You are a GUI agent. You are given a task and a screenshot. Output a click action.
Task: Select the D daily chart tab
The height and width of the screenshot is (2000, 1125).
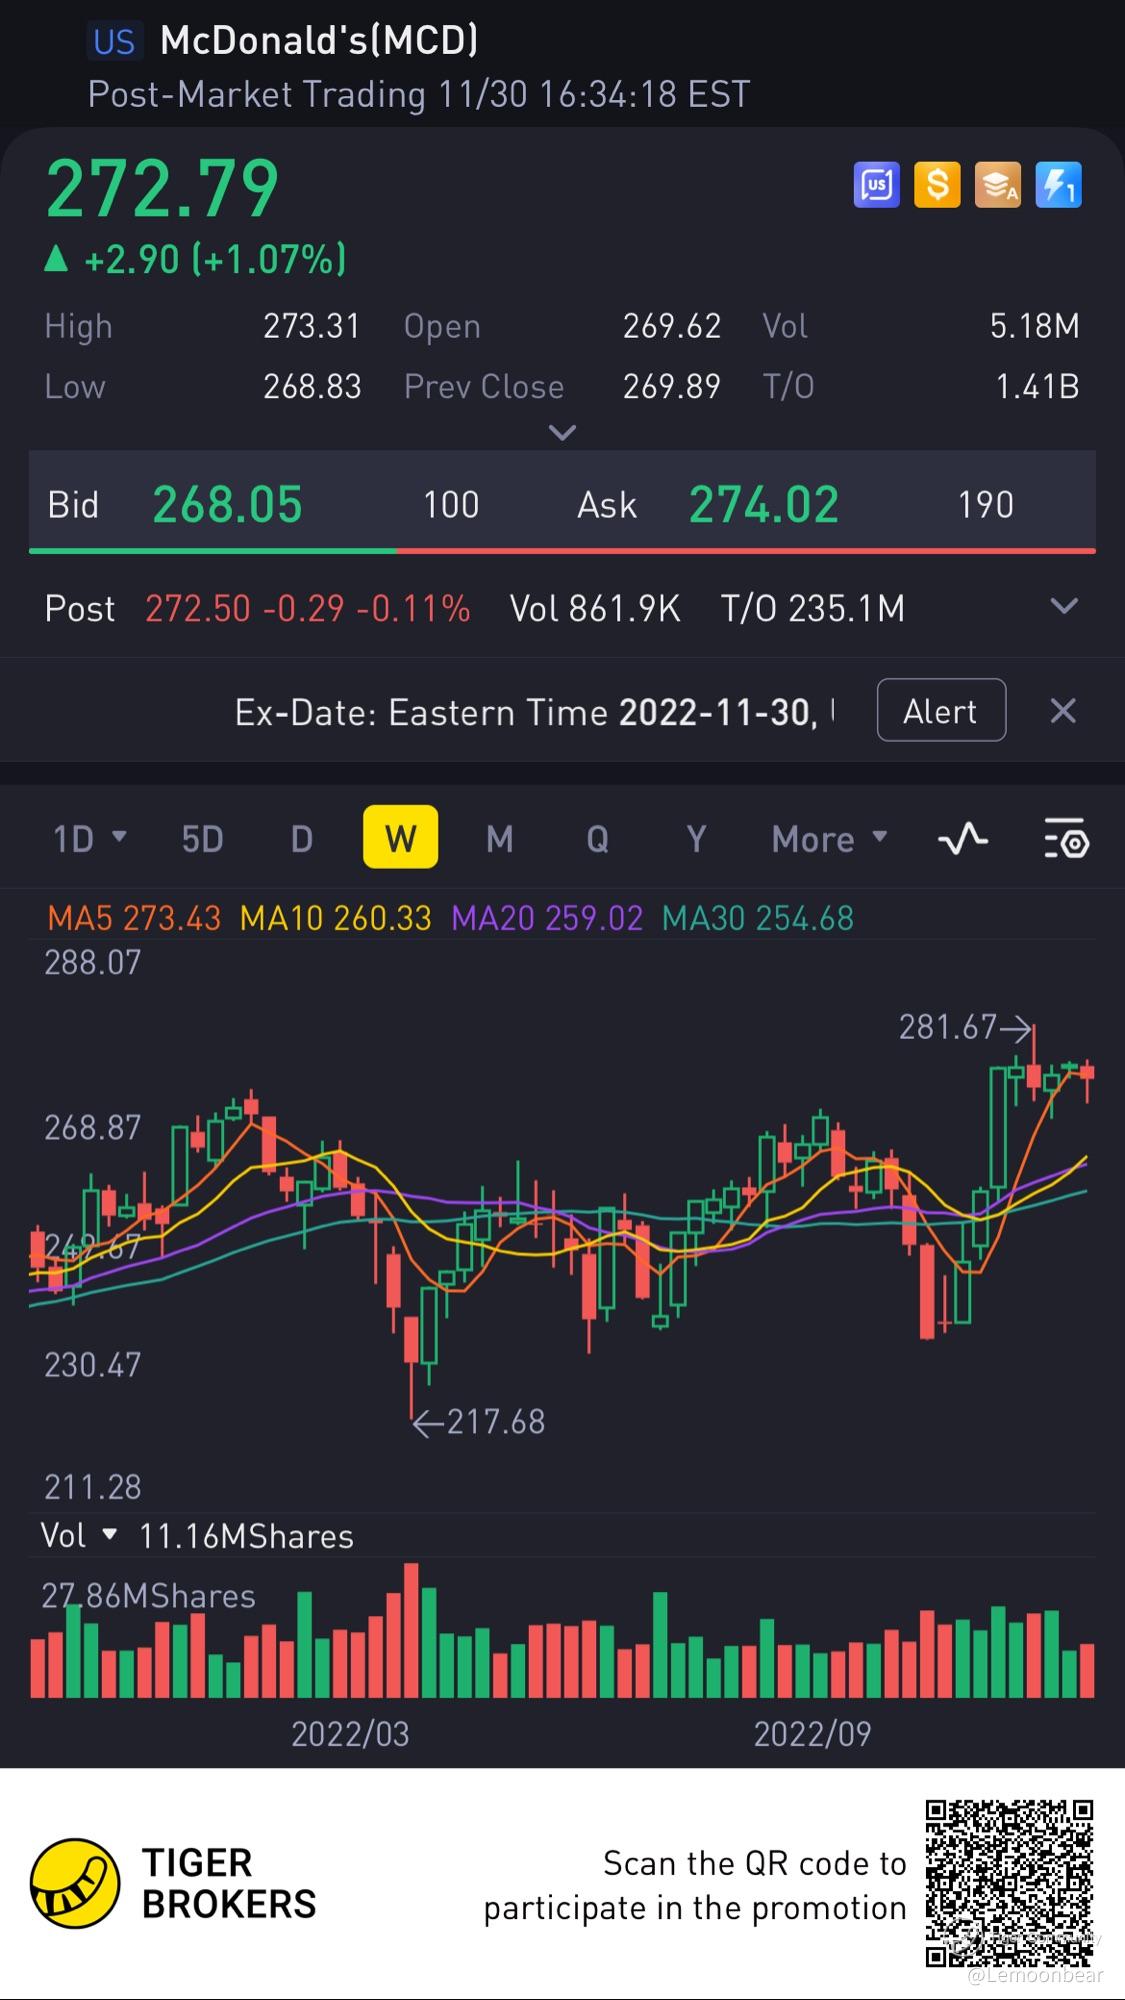click(301, 838)
